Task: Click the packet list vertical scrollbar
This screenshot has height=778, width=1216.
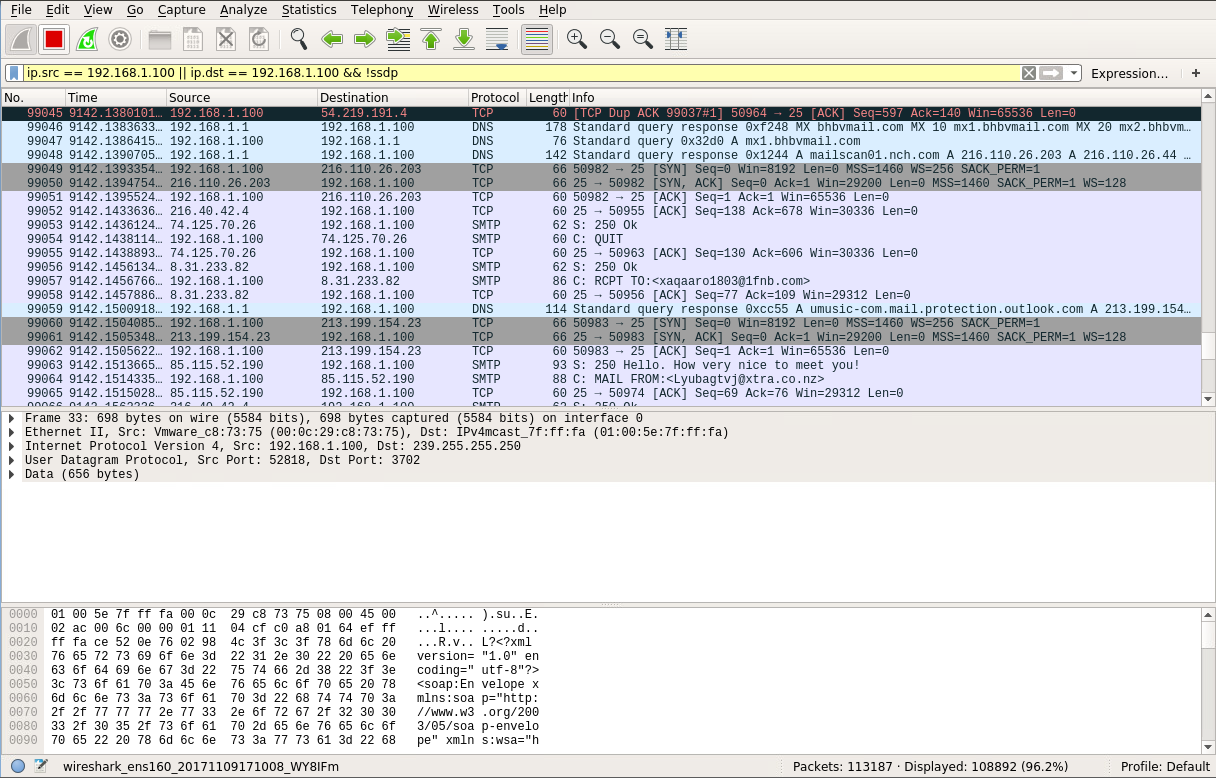Action: [x=1207, y=248]
